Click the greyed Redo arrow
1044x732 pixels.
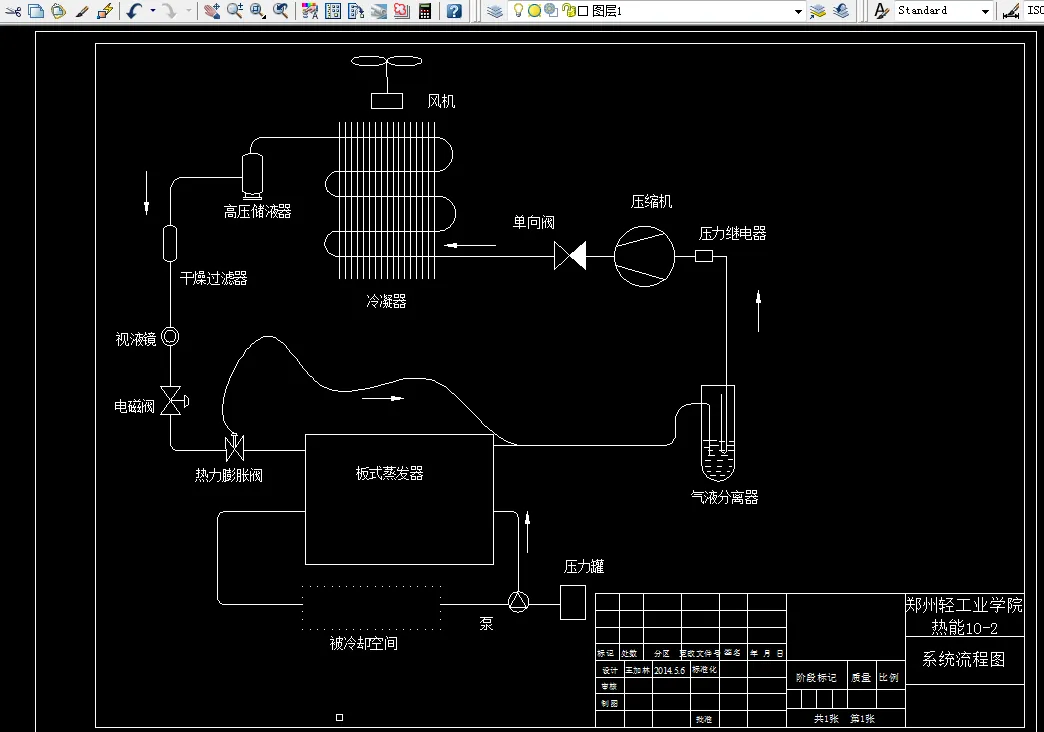click(x=170, y=11)
